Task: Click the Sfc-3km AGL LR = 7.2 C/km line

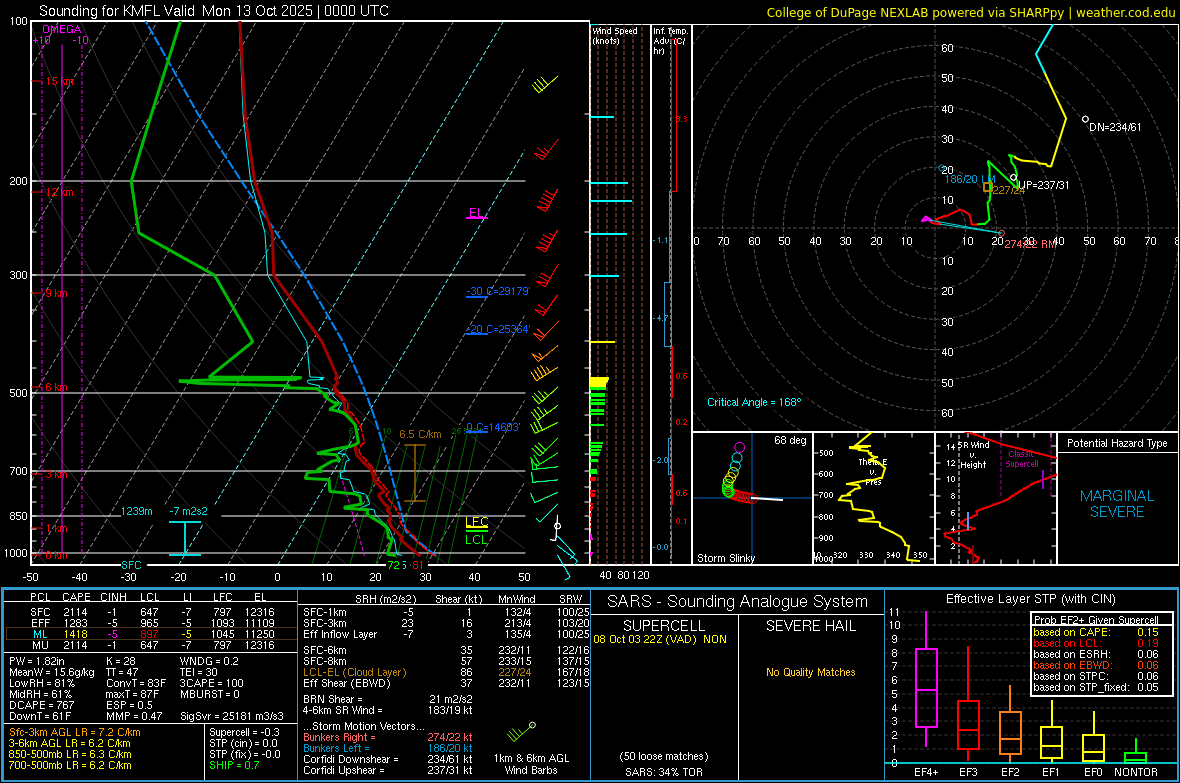Action: [x=75, y=733]
